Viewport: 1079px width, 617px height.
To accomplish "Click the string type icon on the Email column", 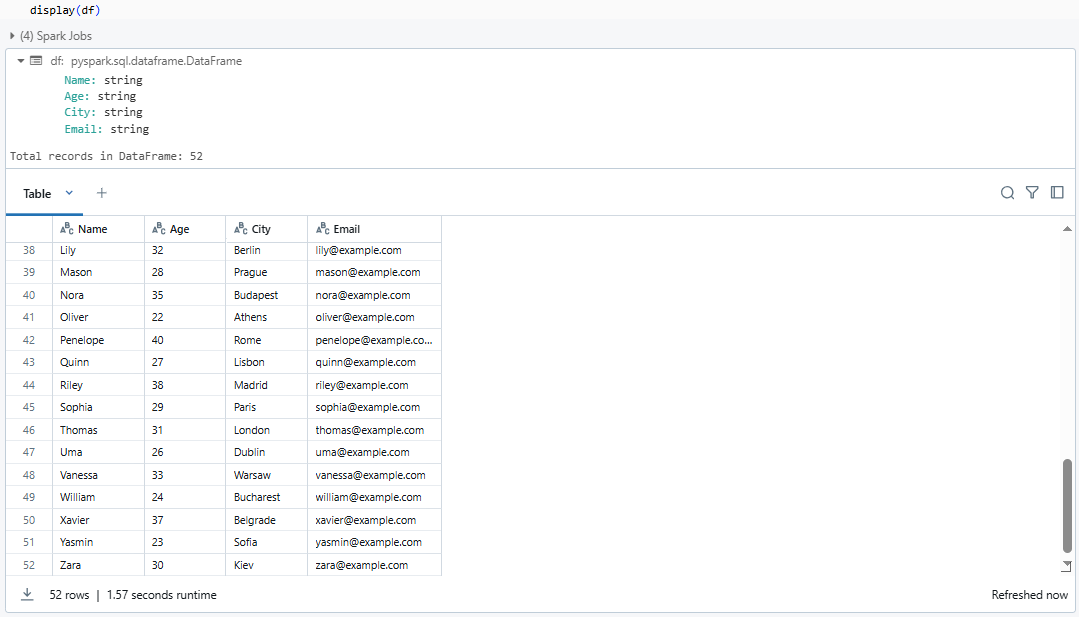I will click(319, 228).
